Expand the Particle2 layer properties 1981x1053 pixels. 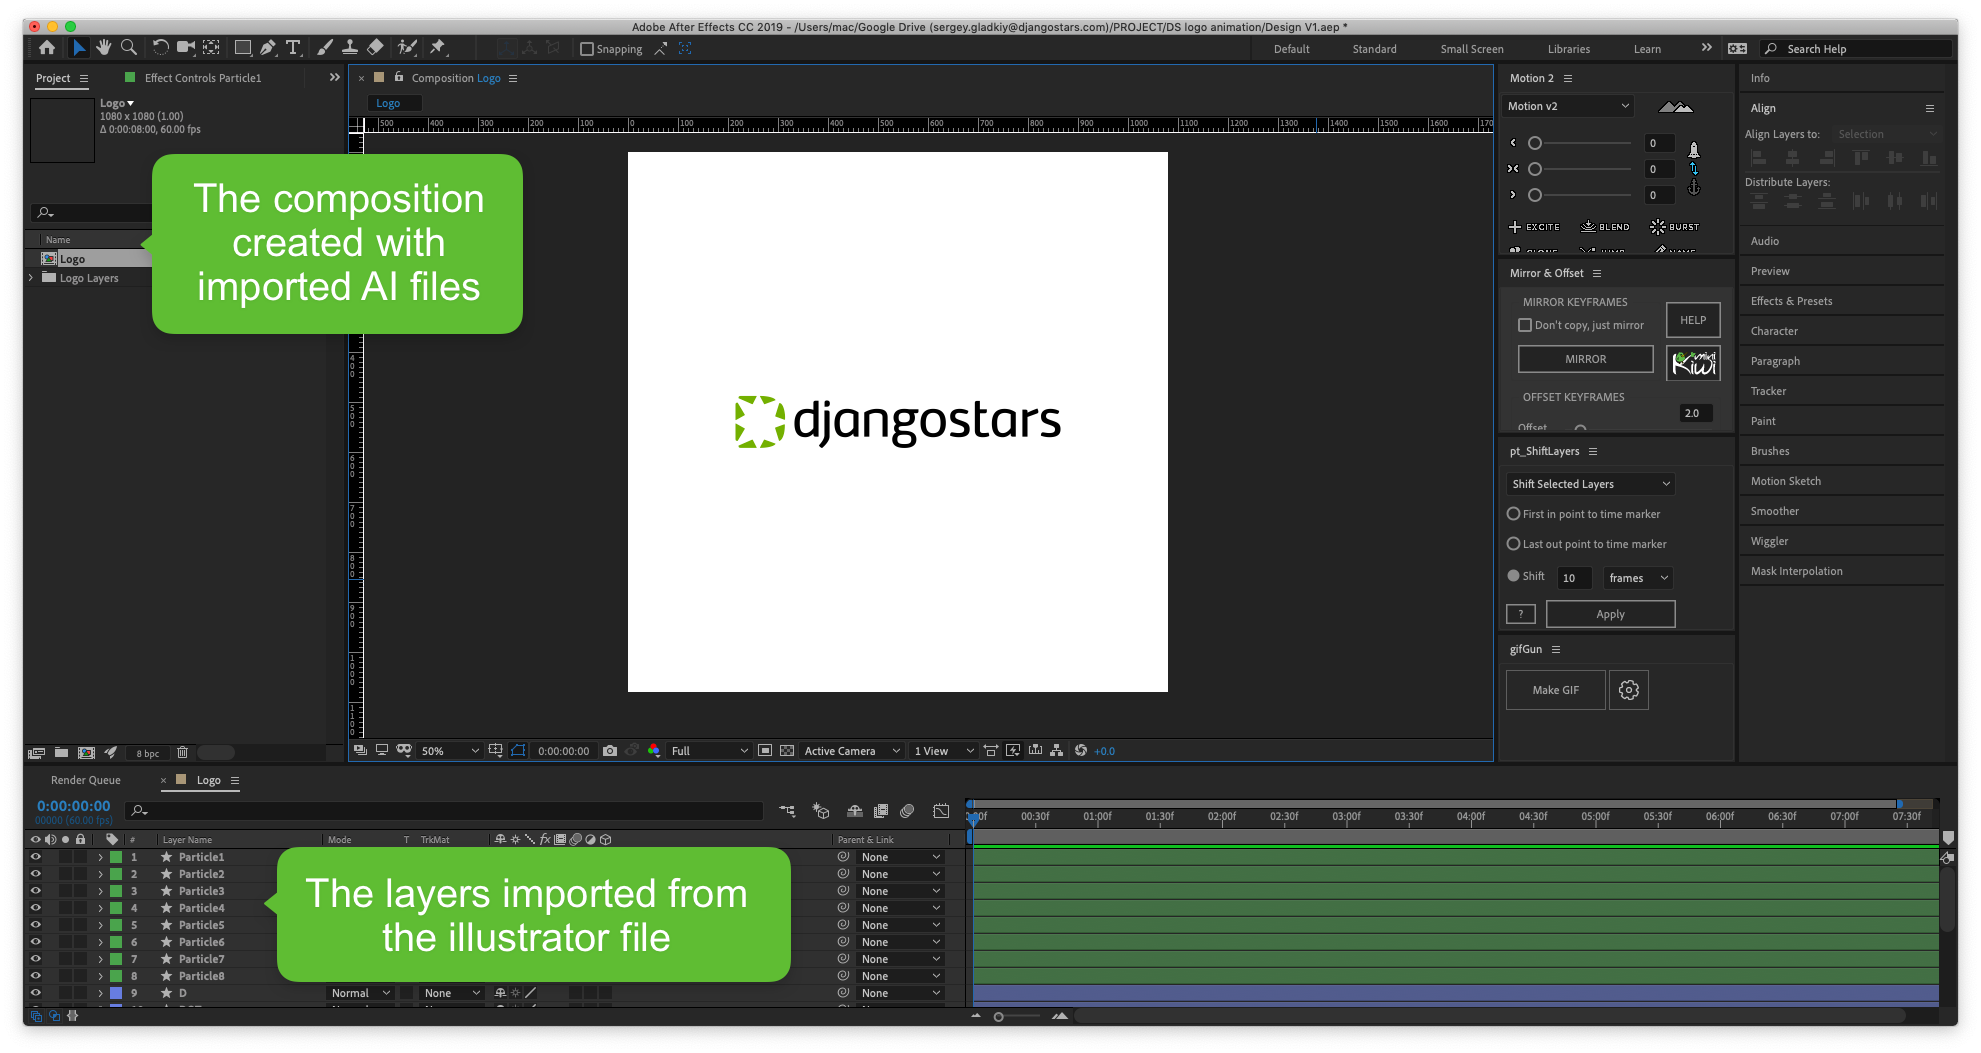[x=100, y=874]
